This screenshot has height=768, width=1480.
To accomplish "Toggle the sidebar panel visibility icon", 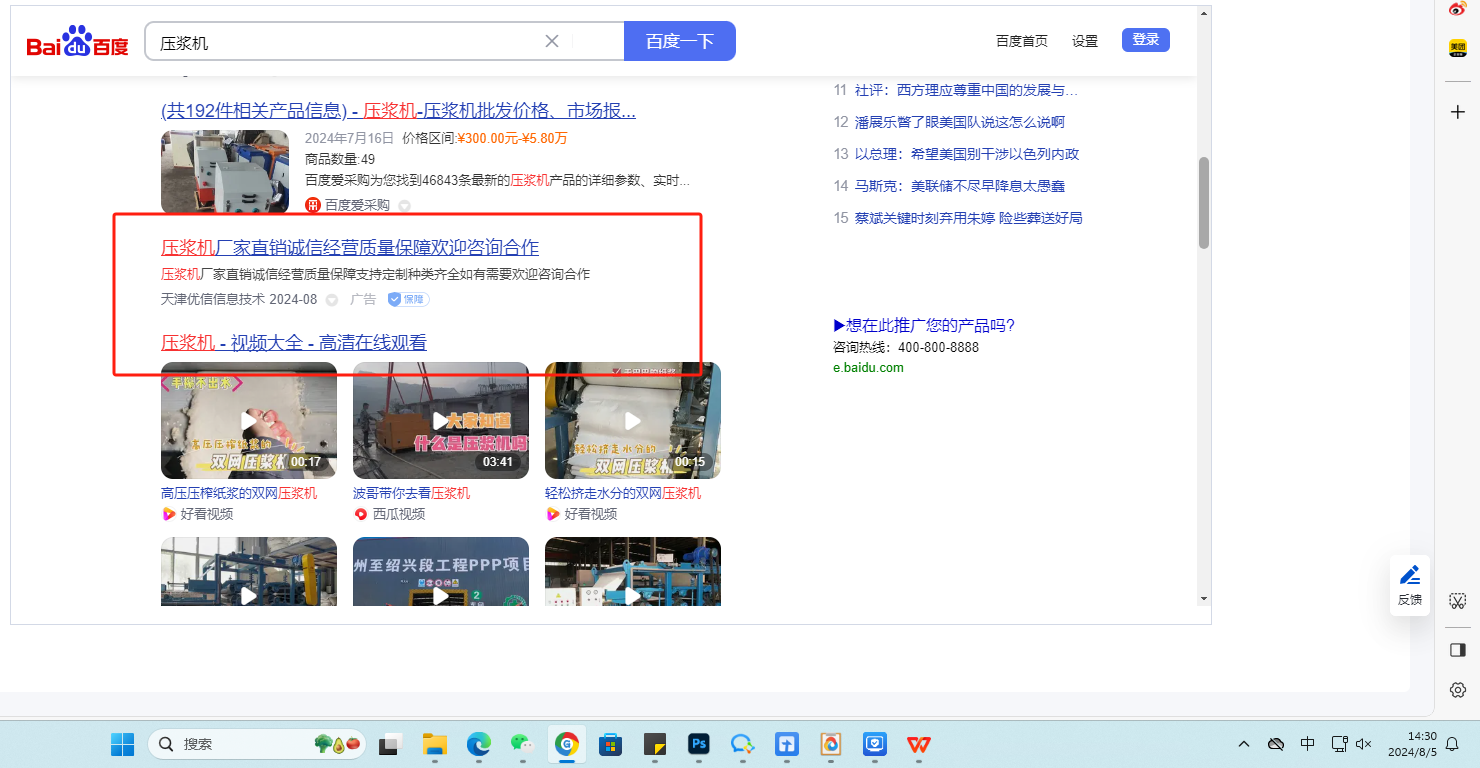I will [x=1458, y=650].
